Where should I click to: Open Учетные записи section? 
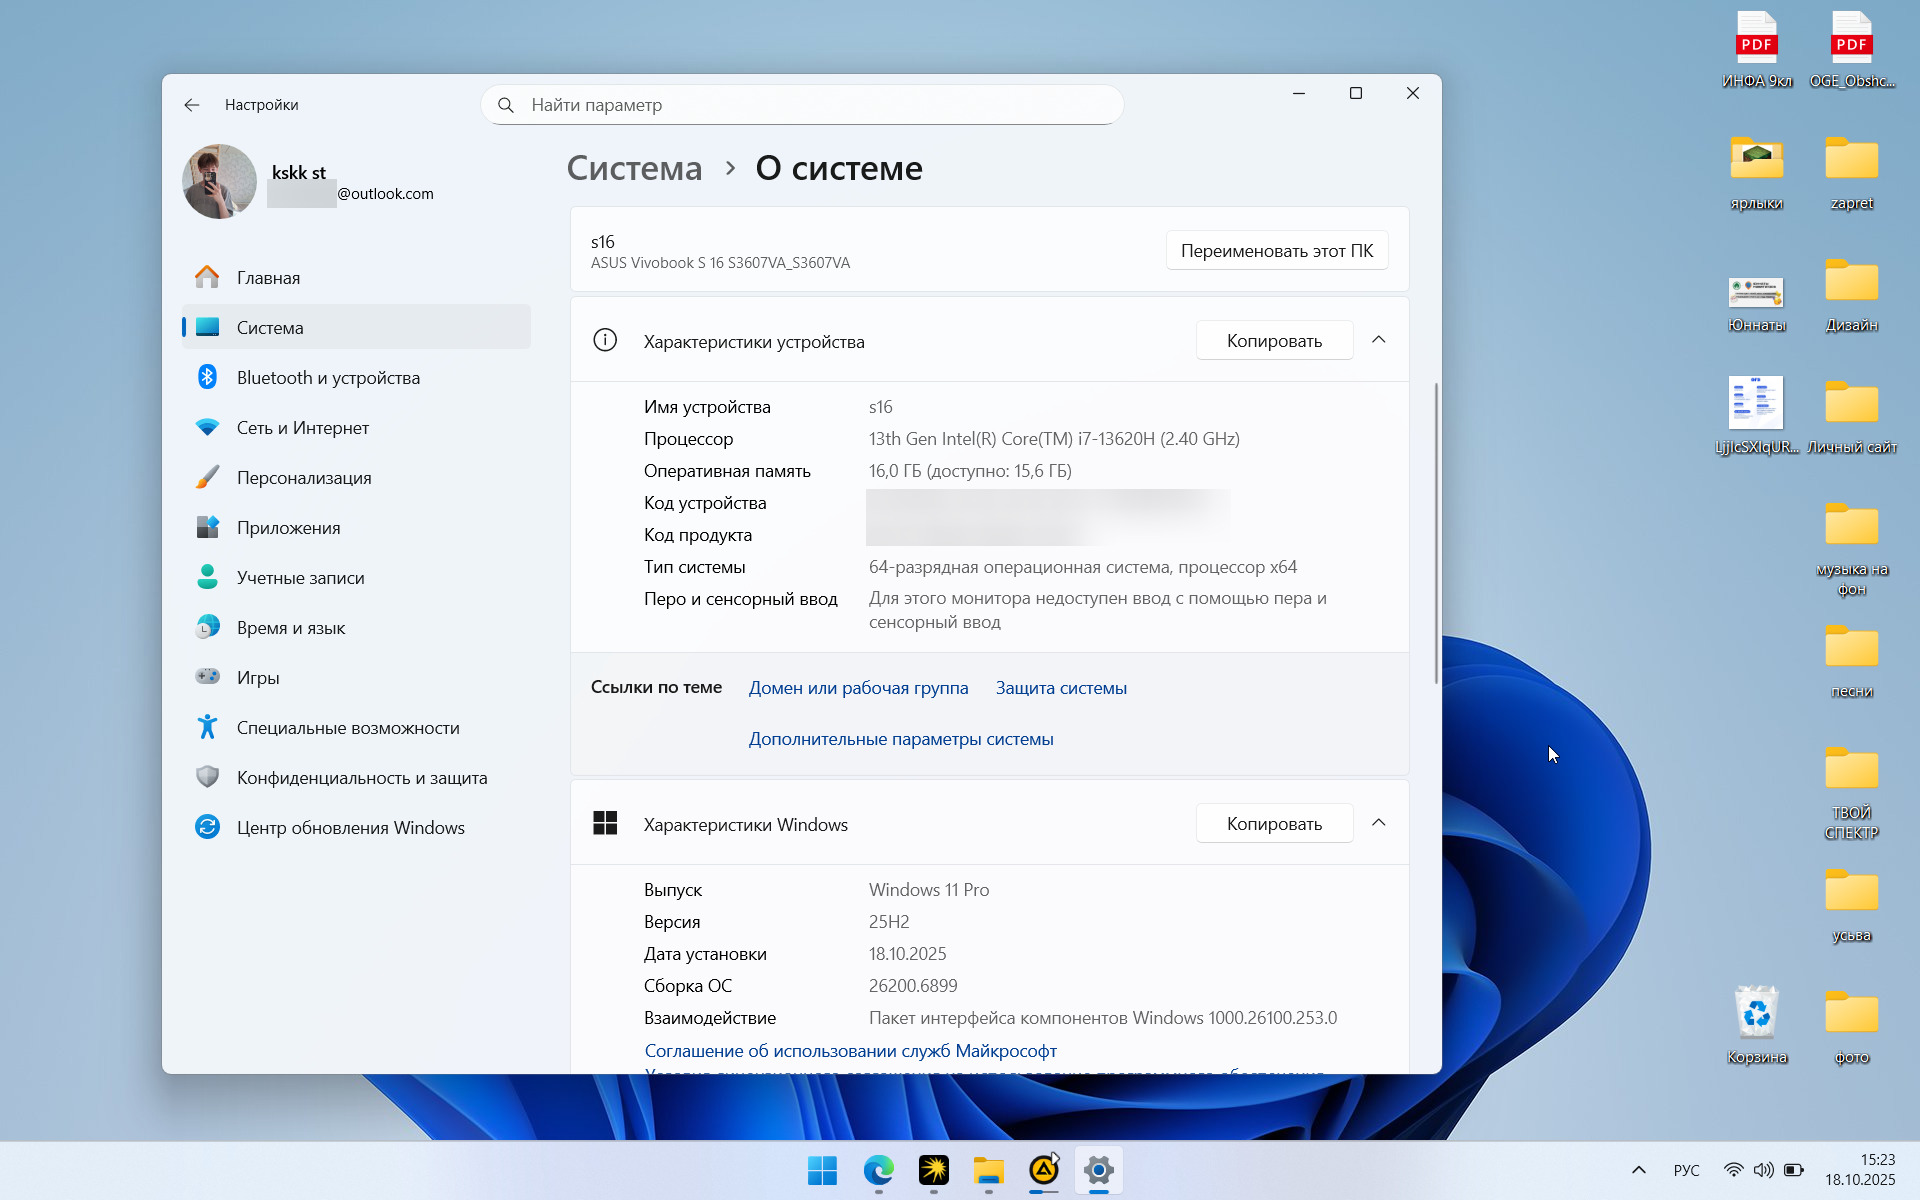(x=300, y=578)
